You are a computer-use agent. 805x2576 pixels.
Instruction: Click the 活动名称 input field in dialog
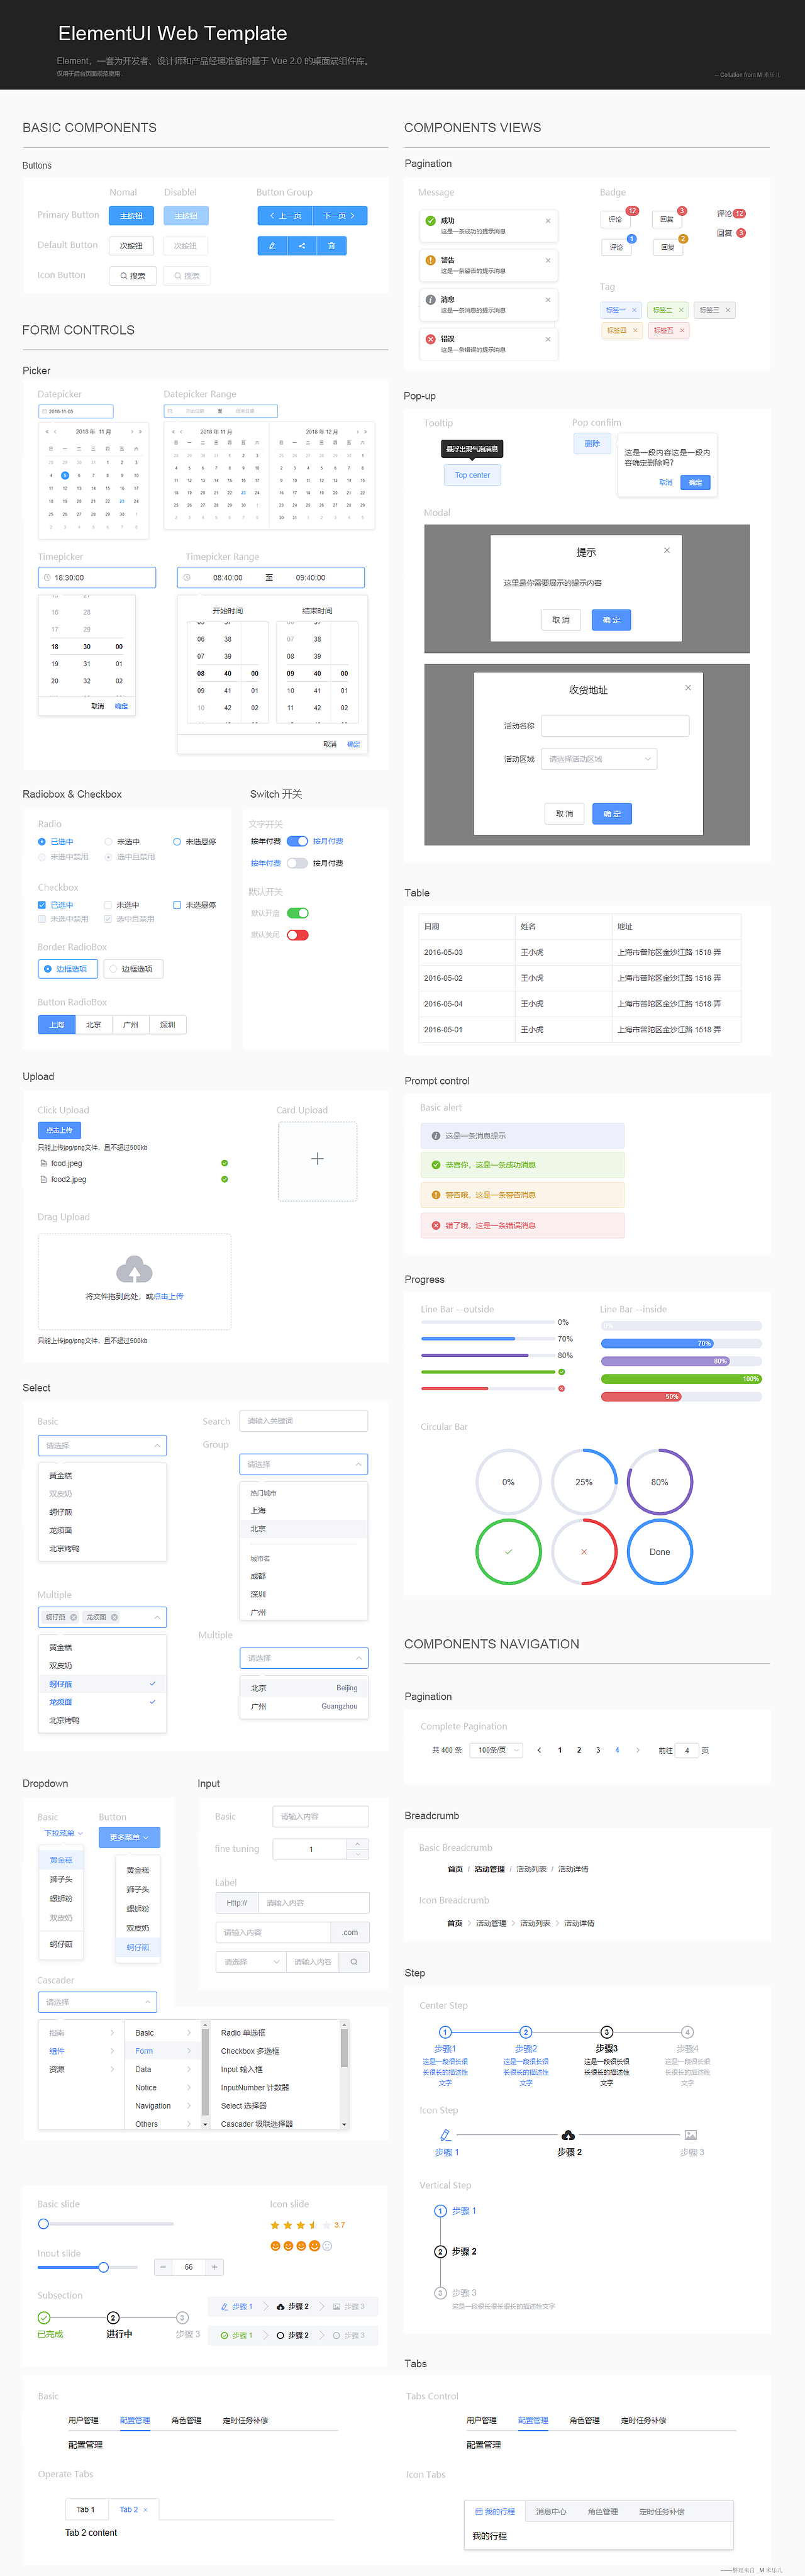(x=615, y=725)
